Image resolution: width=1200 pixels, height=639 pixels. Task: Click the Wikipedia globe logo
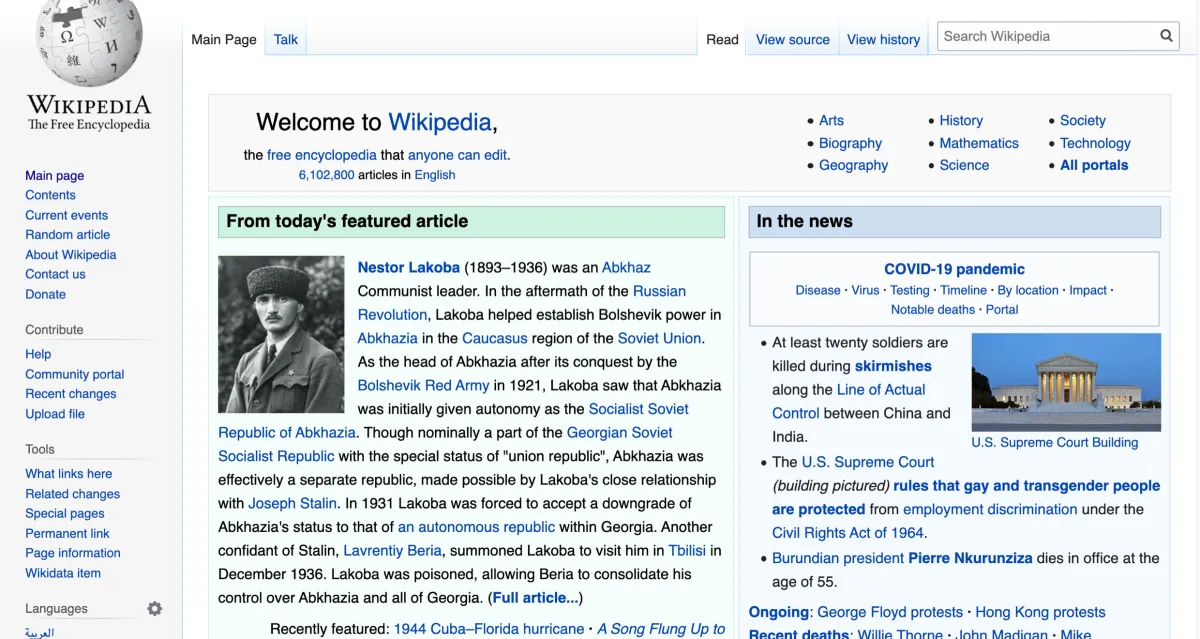[89, 42]
